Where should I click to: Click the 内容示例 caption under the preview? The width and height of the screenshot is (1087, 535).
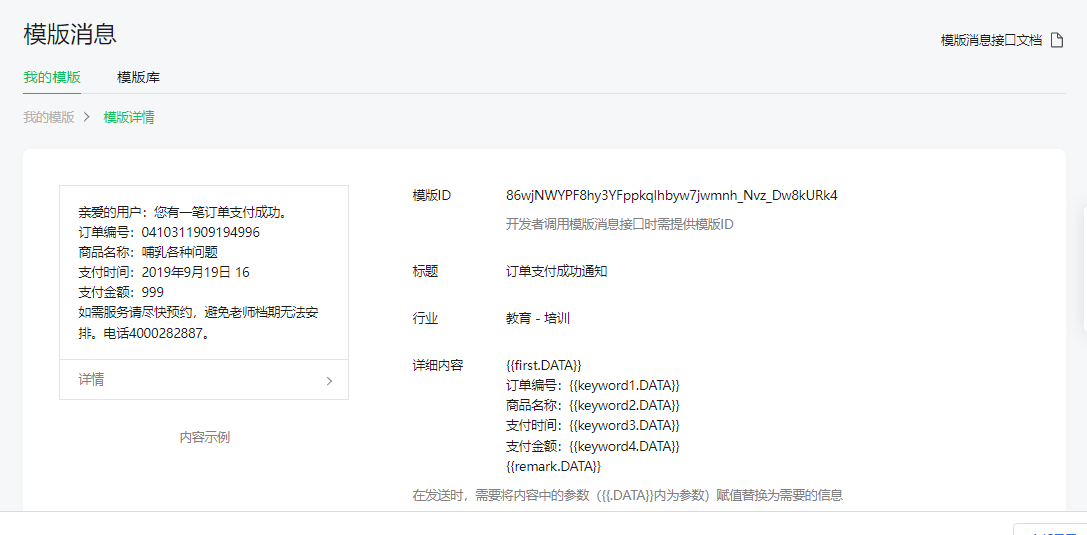click(205, 437)
